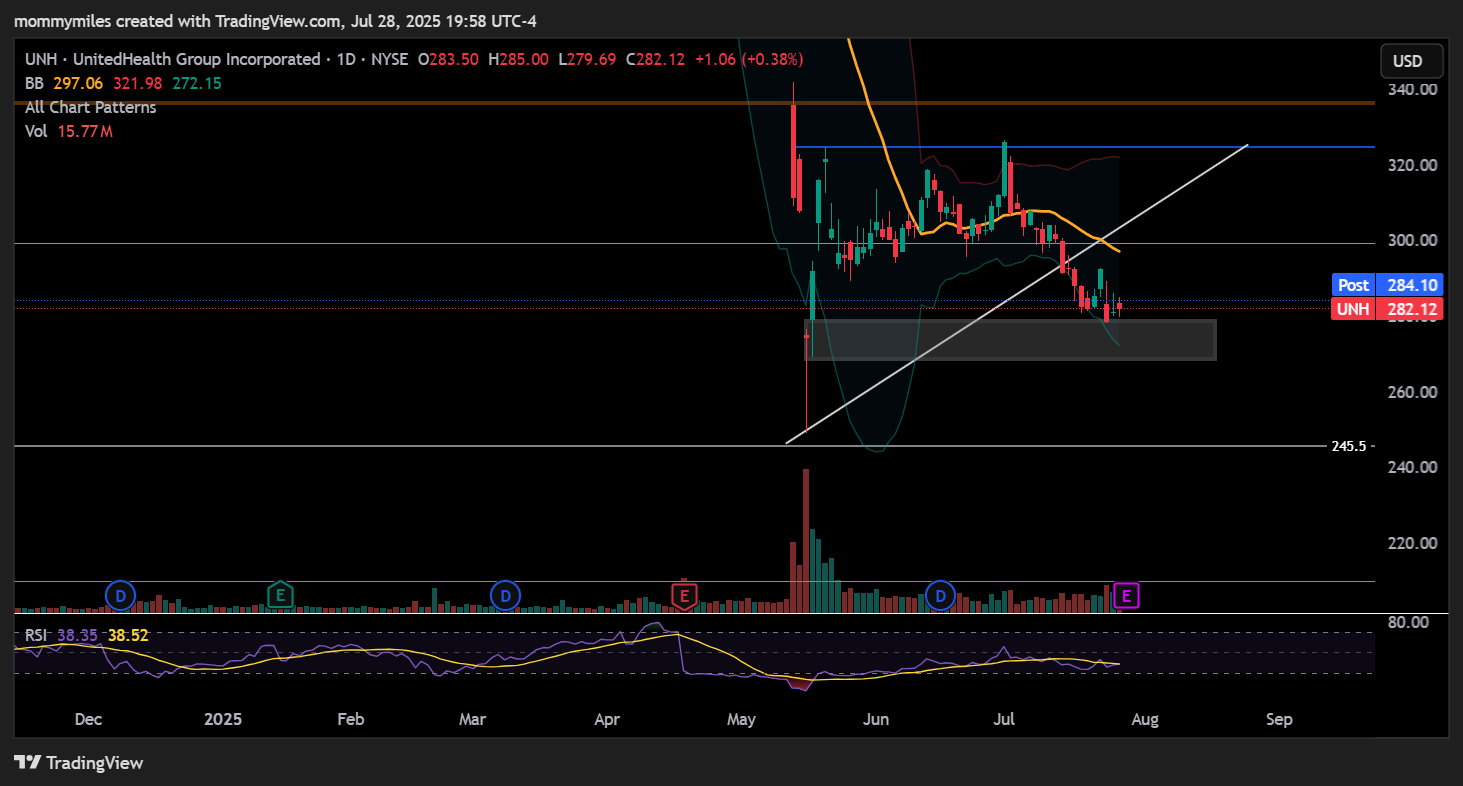Screen dimensions: 1463x786
Task: Open the green earnings E marker in January
Action: pos(280,596)
